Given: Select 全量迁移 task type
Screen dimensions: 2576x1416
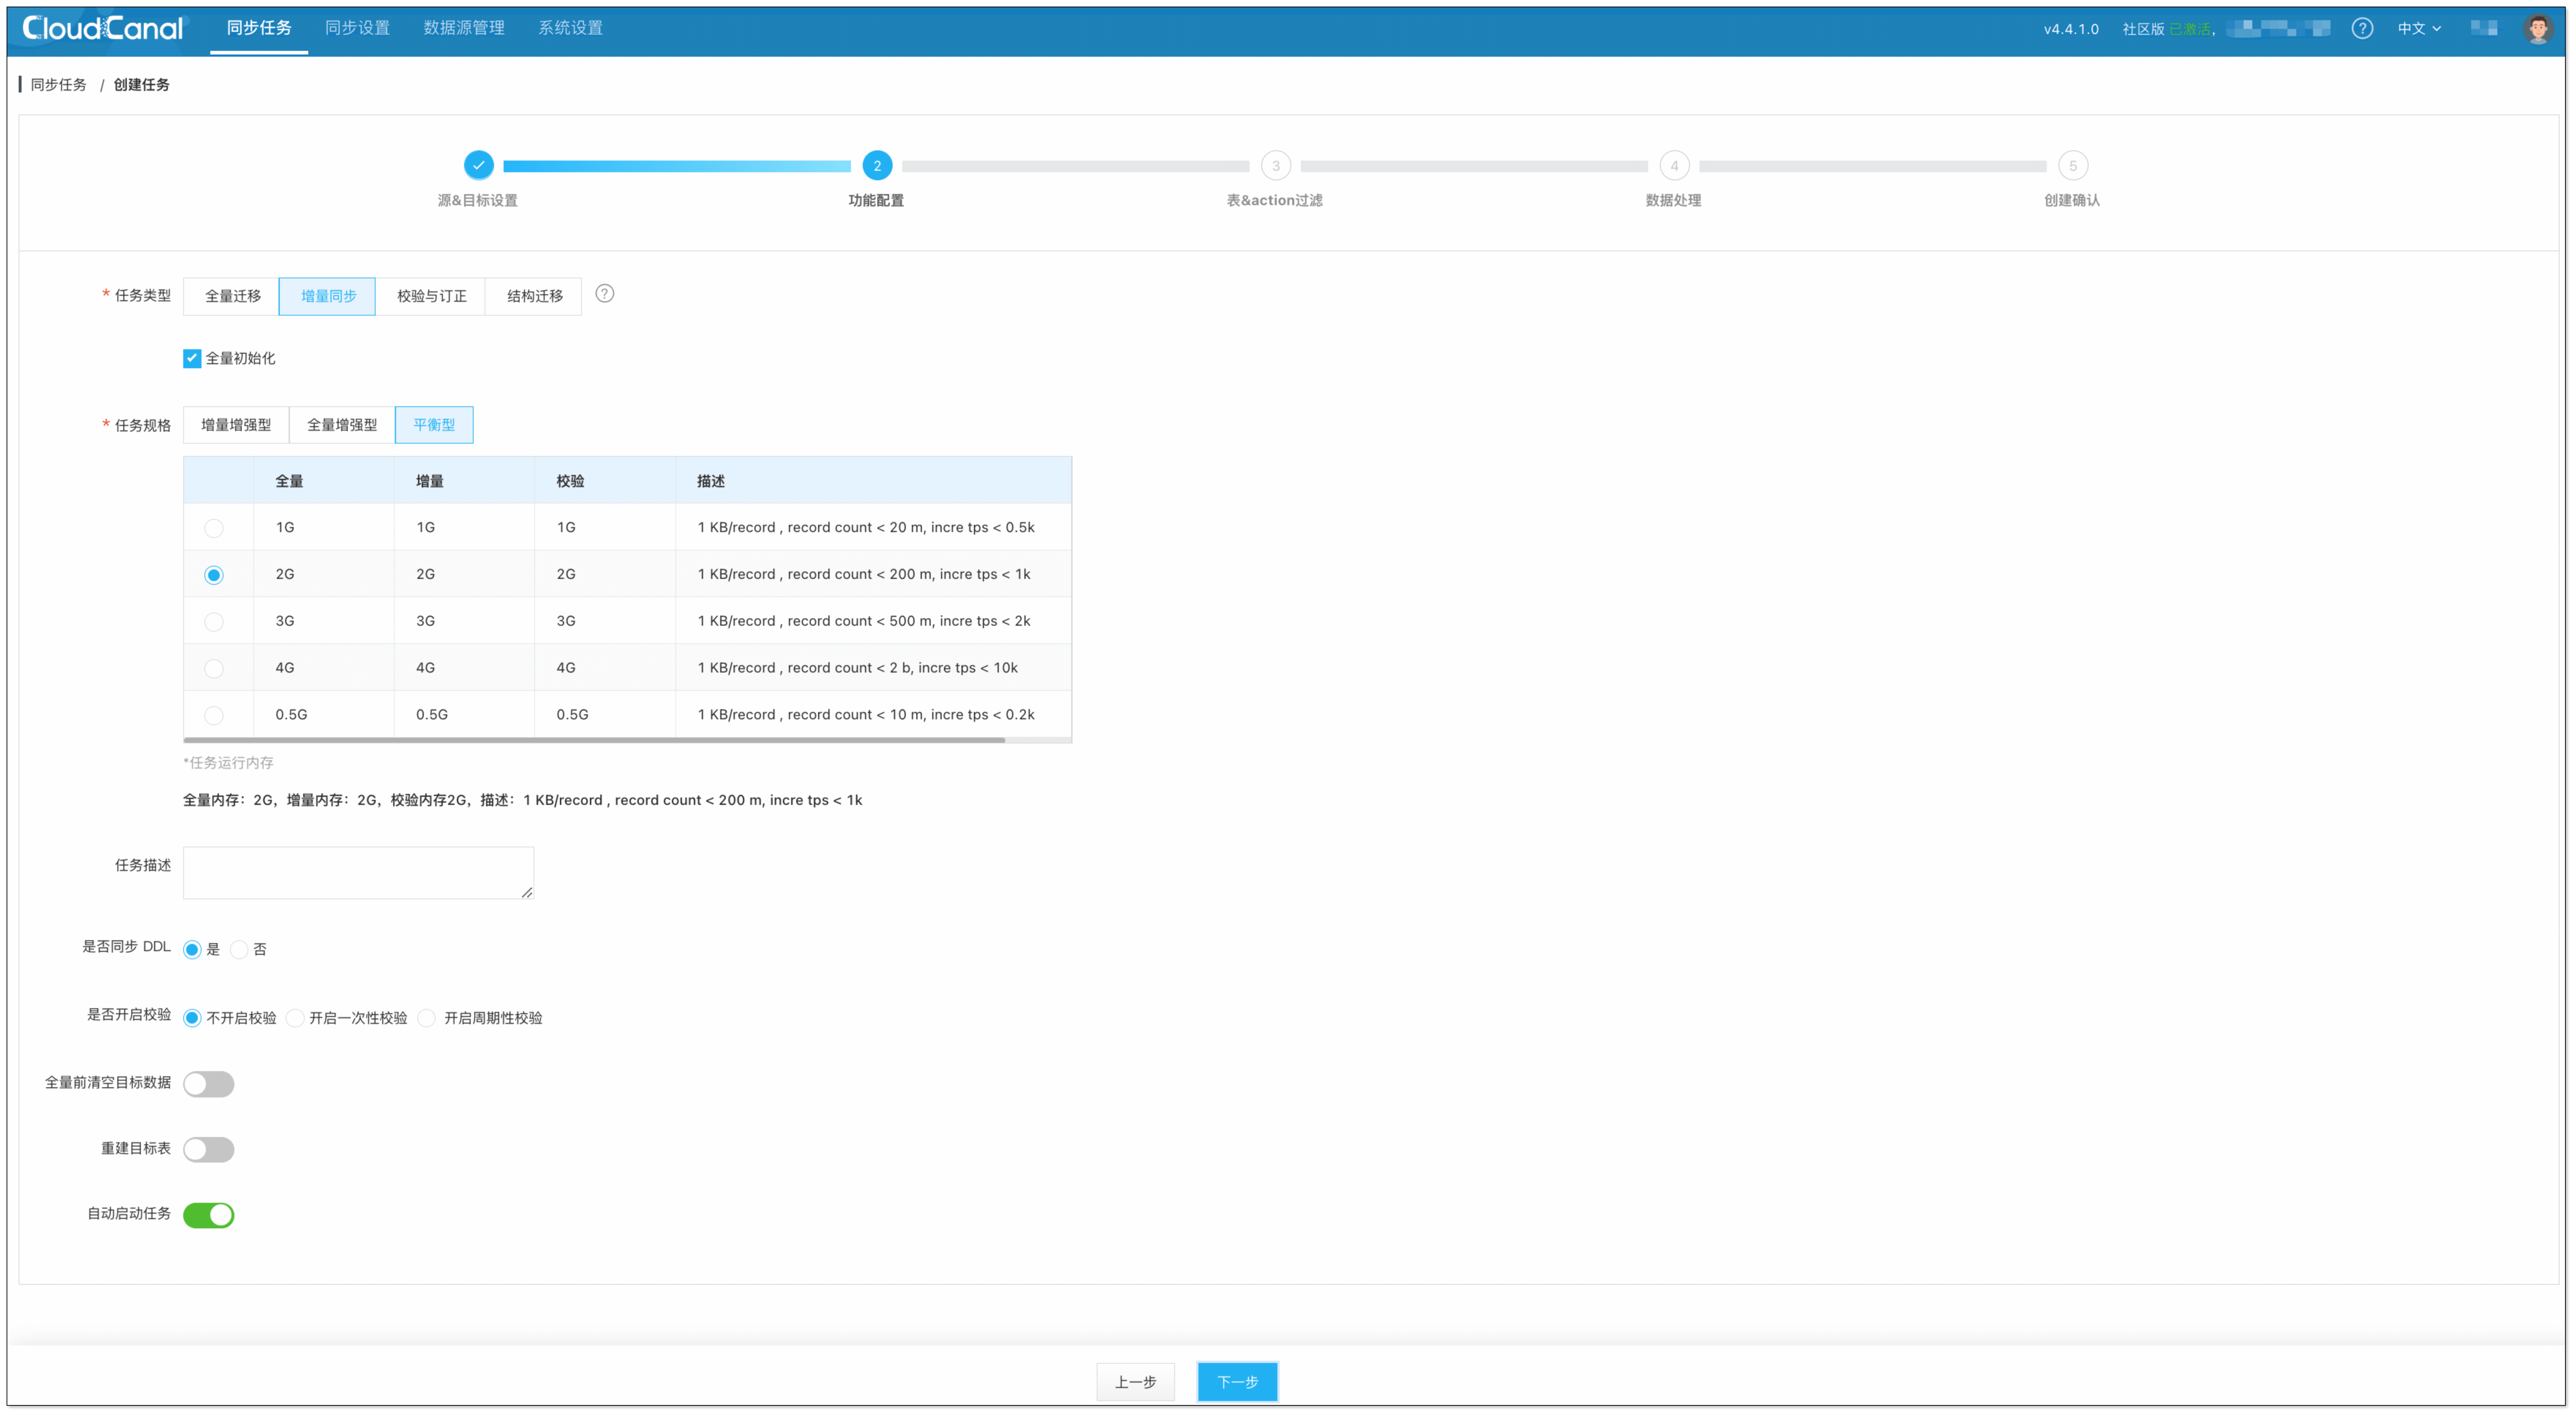Looking at the screenshot, I should tap(232, 296).
